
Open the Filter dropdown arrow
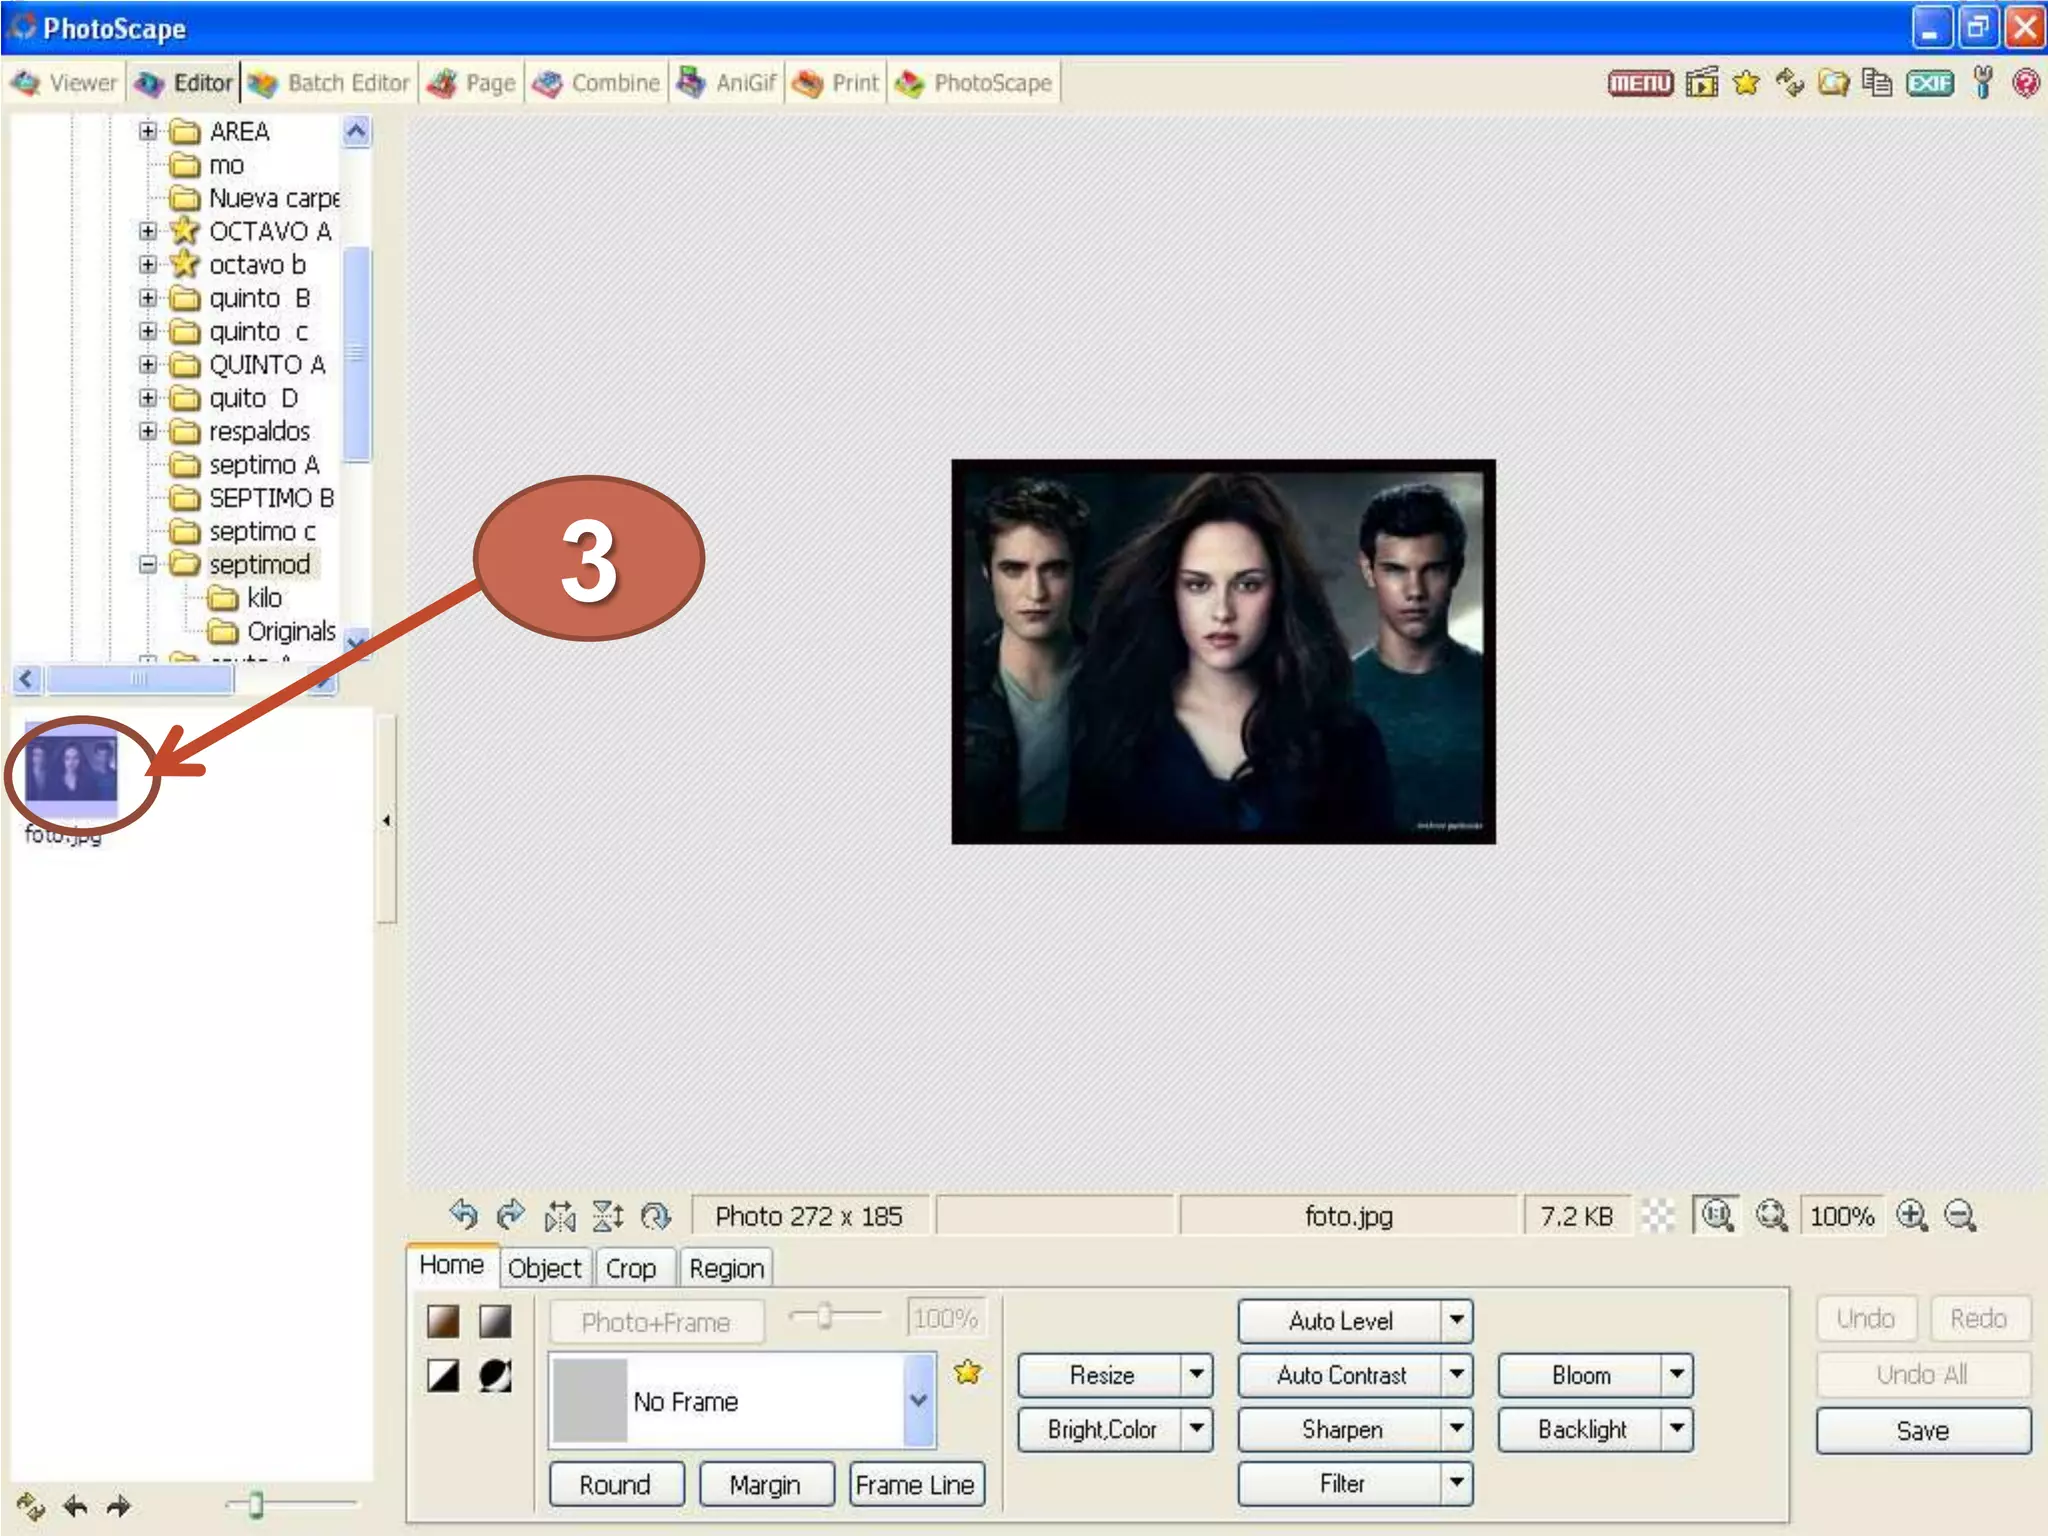coord(1456,1483)
